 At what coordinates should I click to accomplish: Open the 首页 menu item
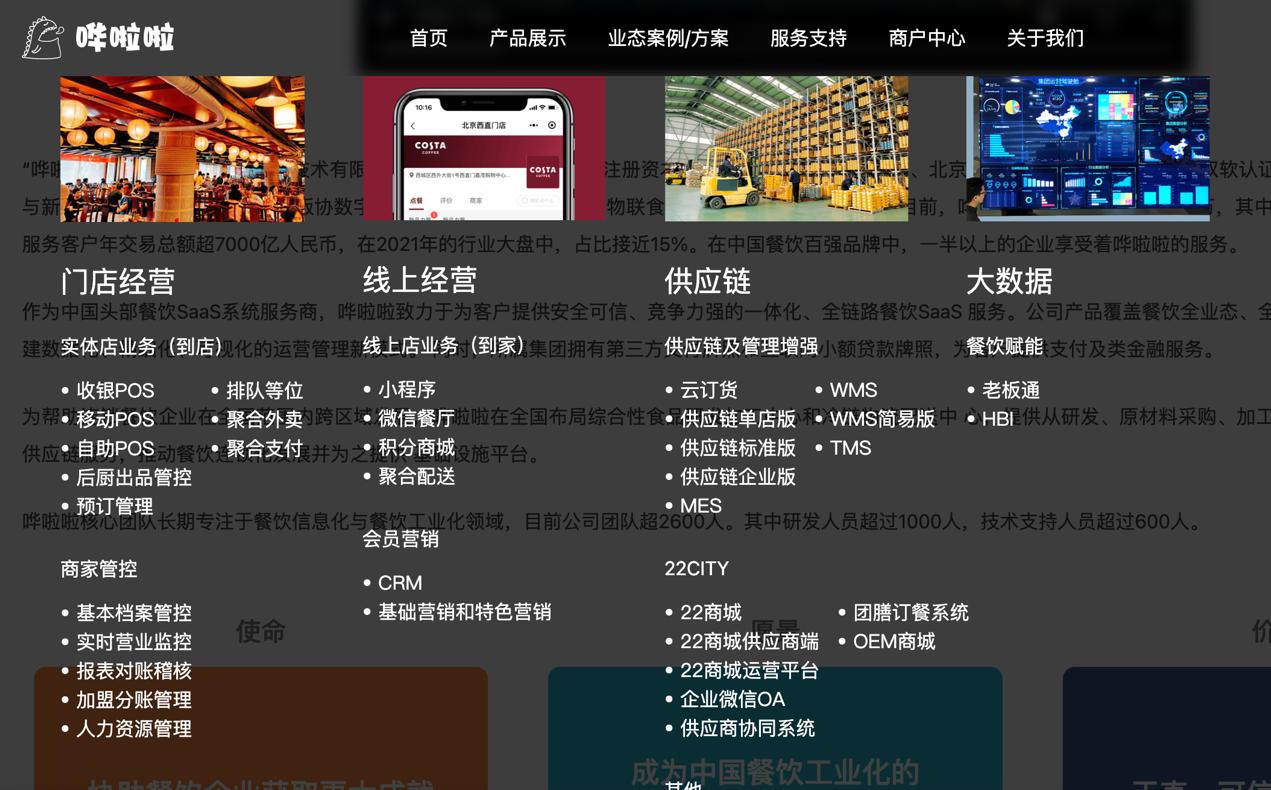click(429, 38)
